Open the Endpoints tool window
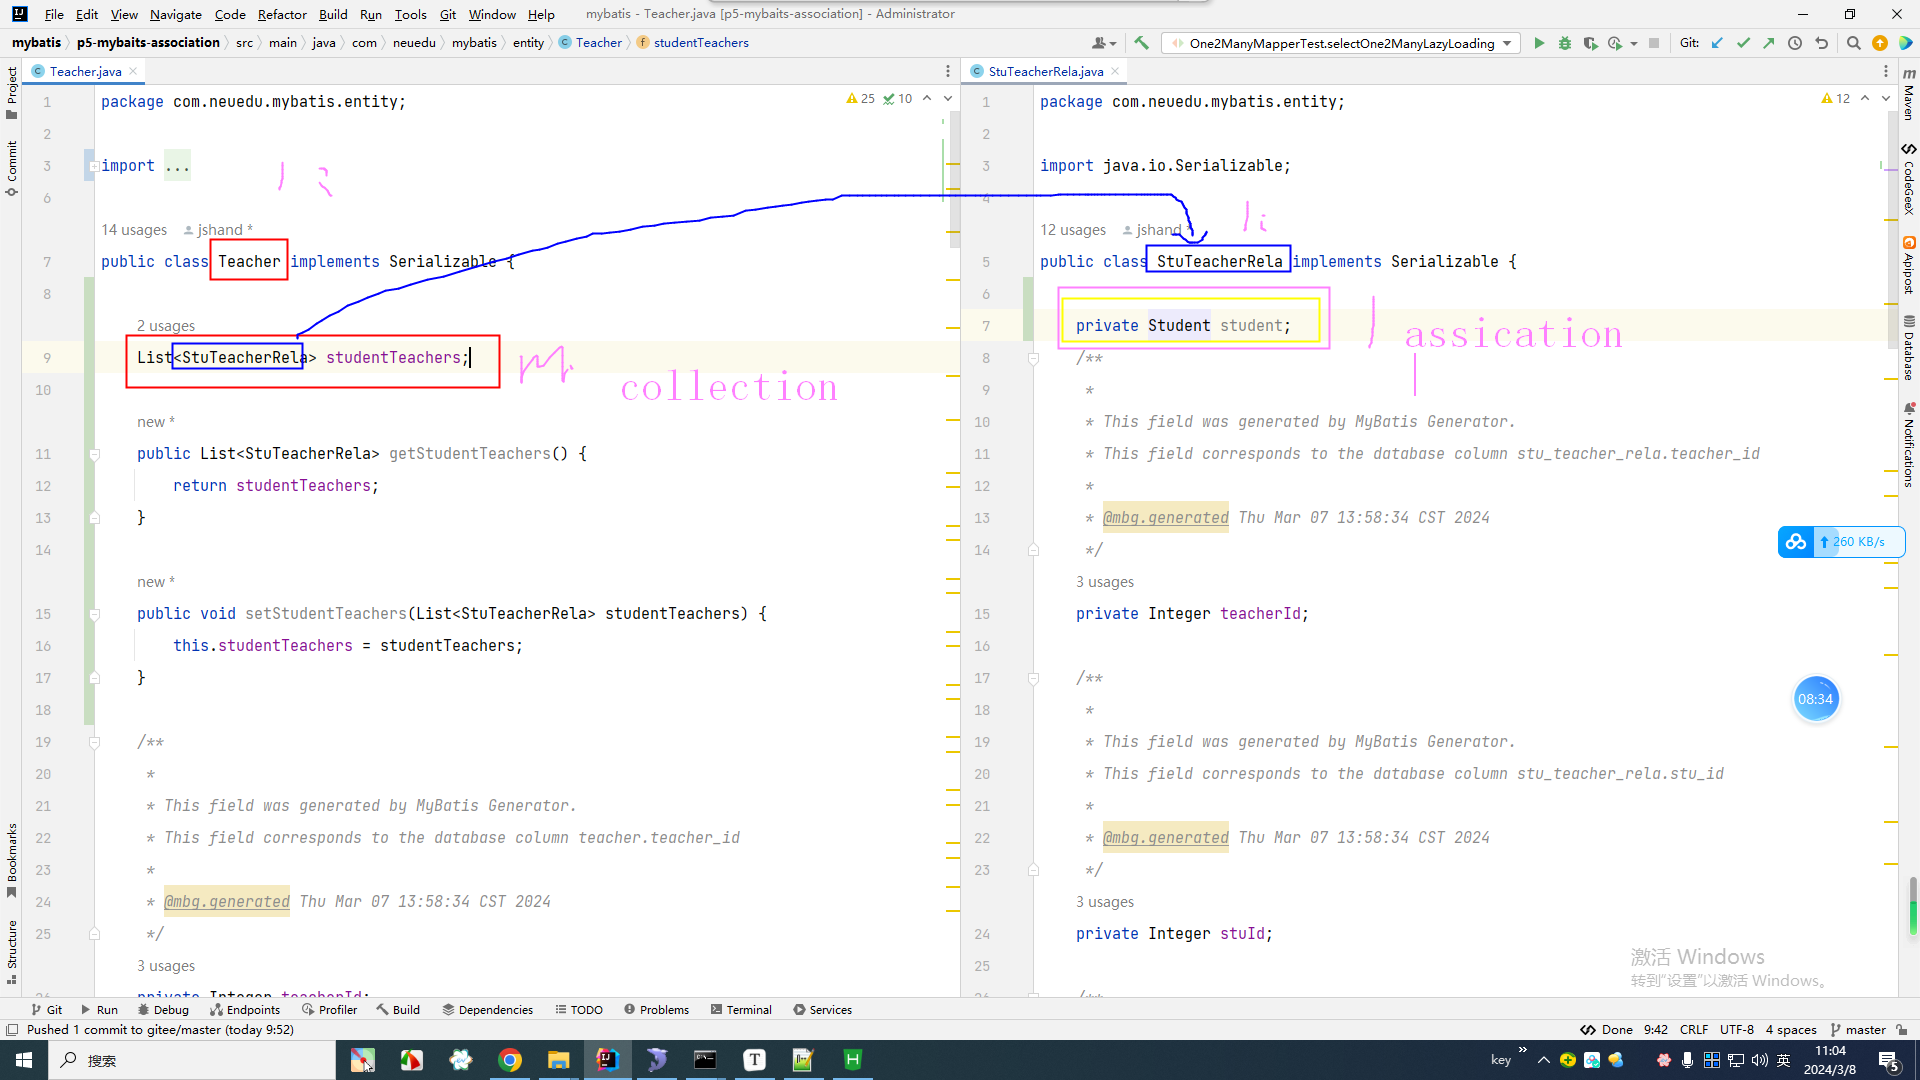 click(x=245, y=1010)
